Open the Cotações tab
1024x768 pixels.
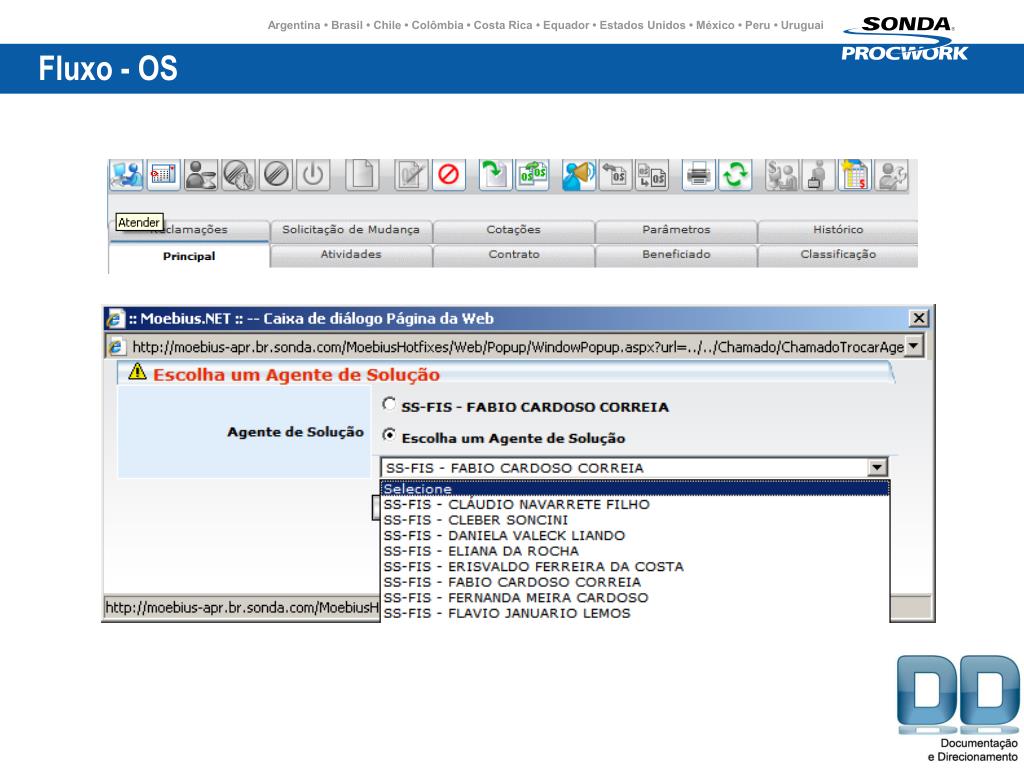tap(513, 230)
